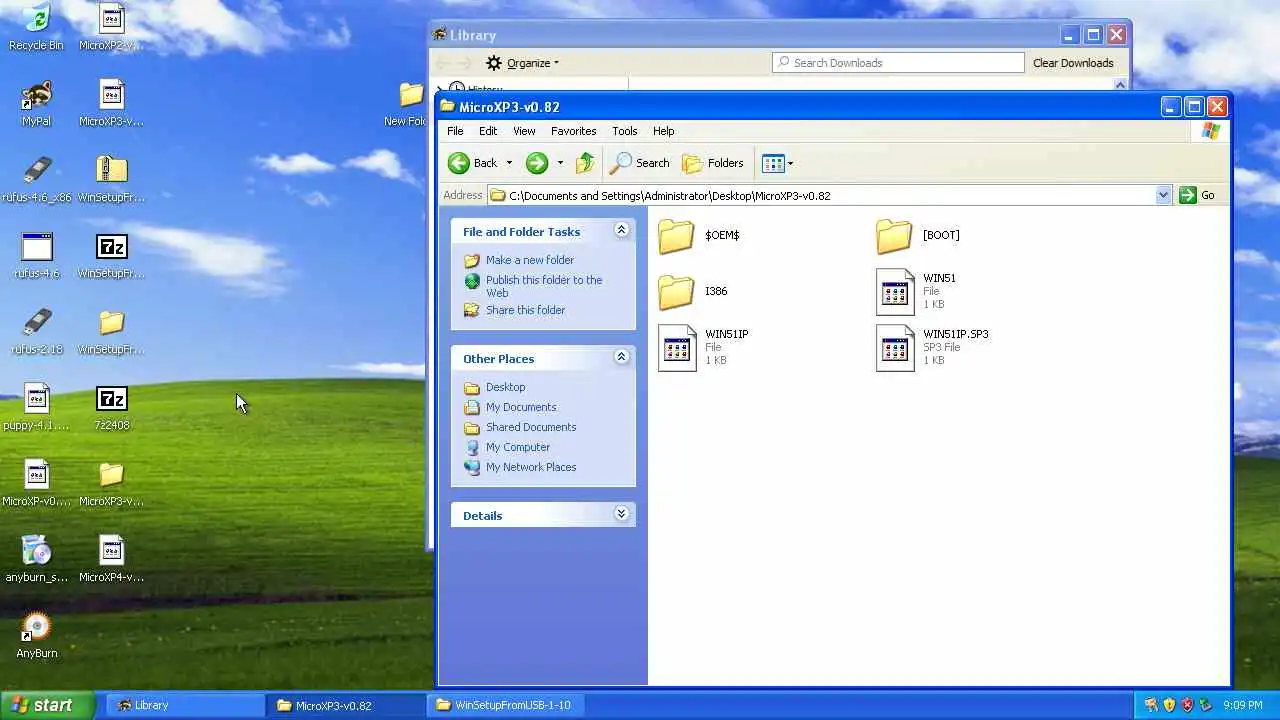Open the Views dropdown arrow
This screenshot has height=720, width=1280.
pyautogui.click(x=790, y=163)
